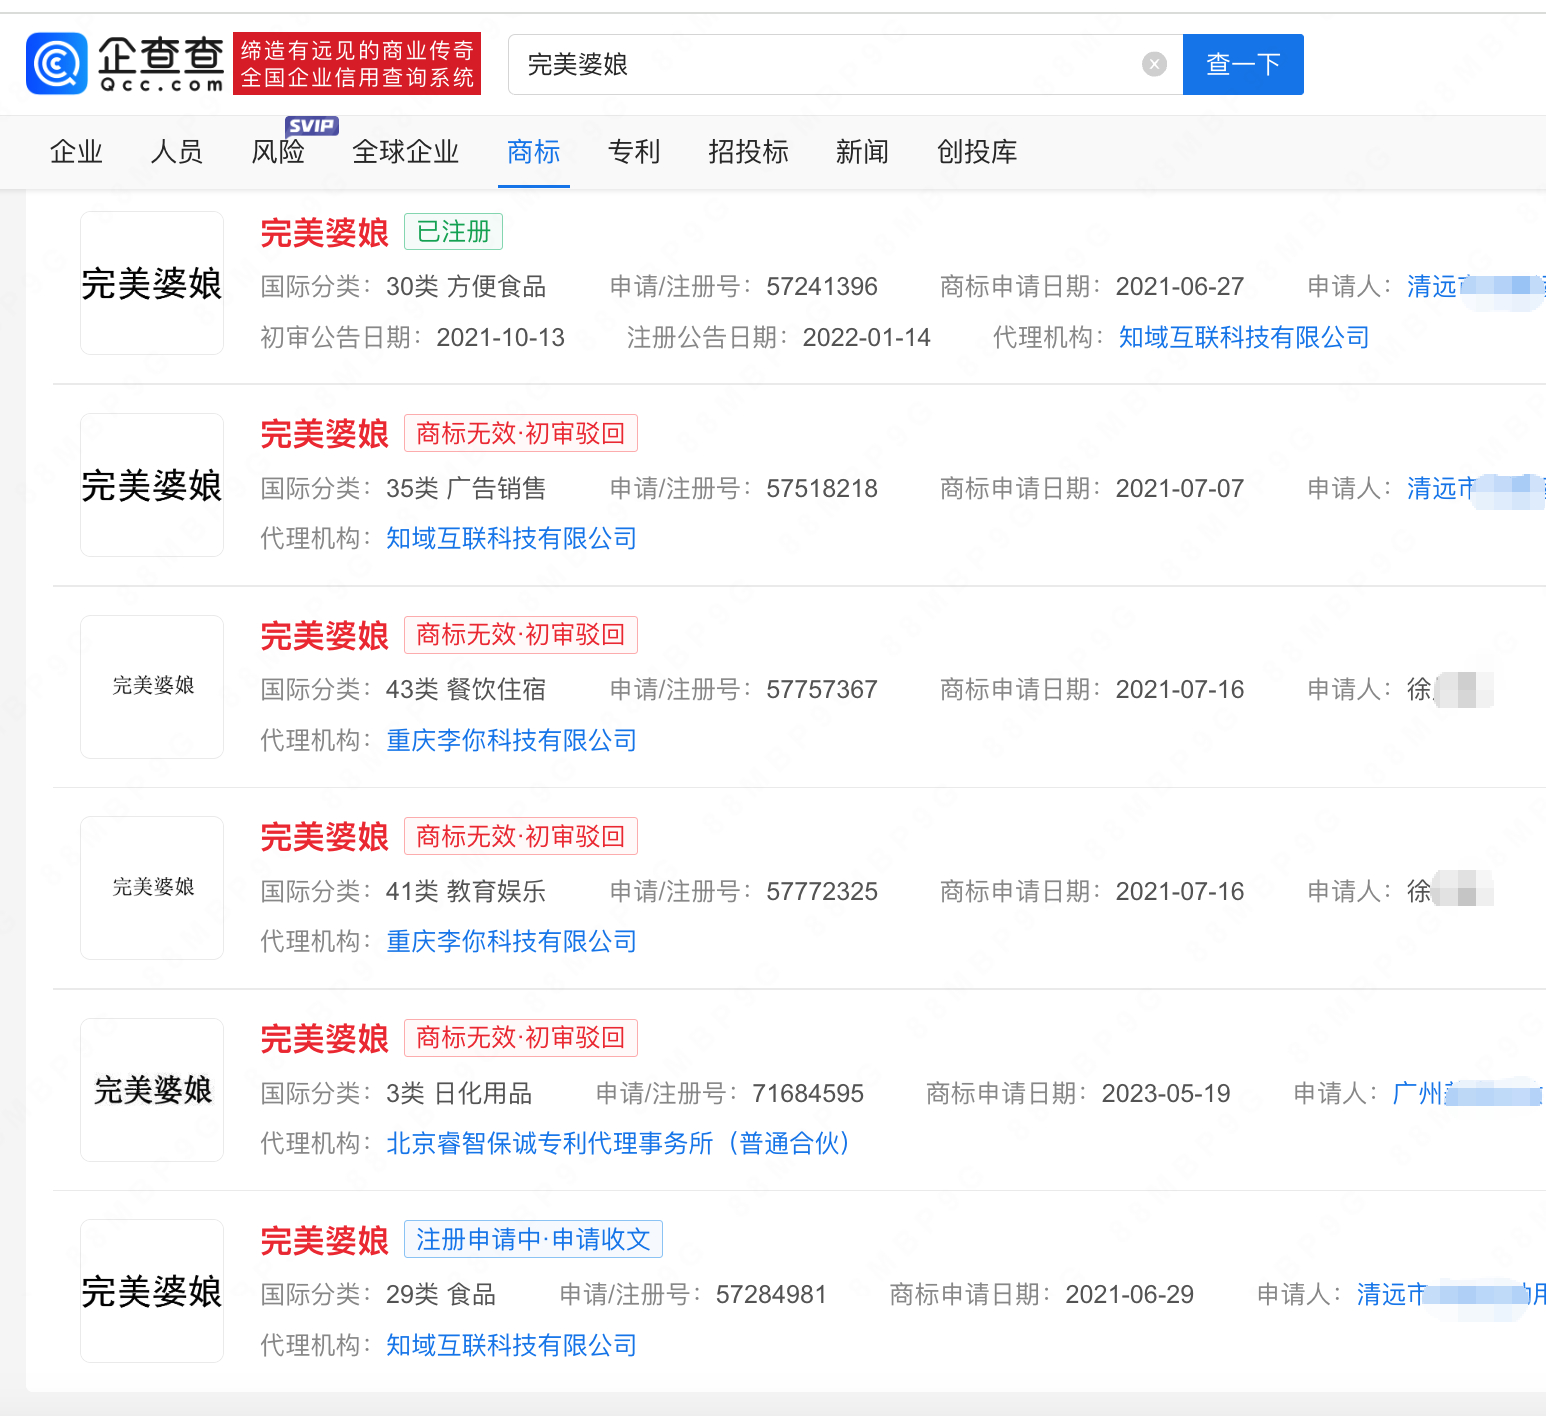Open applicant link for application 57241396
Screen dimensions: 1546x1416
(x=1476, y=287)
